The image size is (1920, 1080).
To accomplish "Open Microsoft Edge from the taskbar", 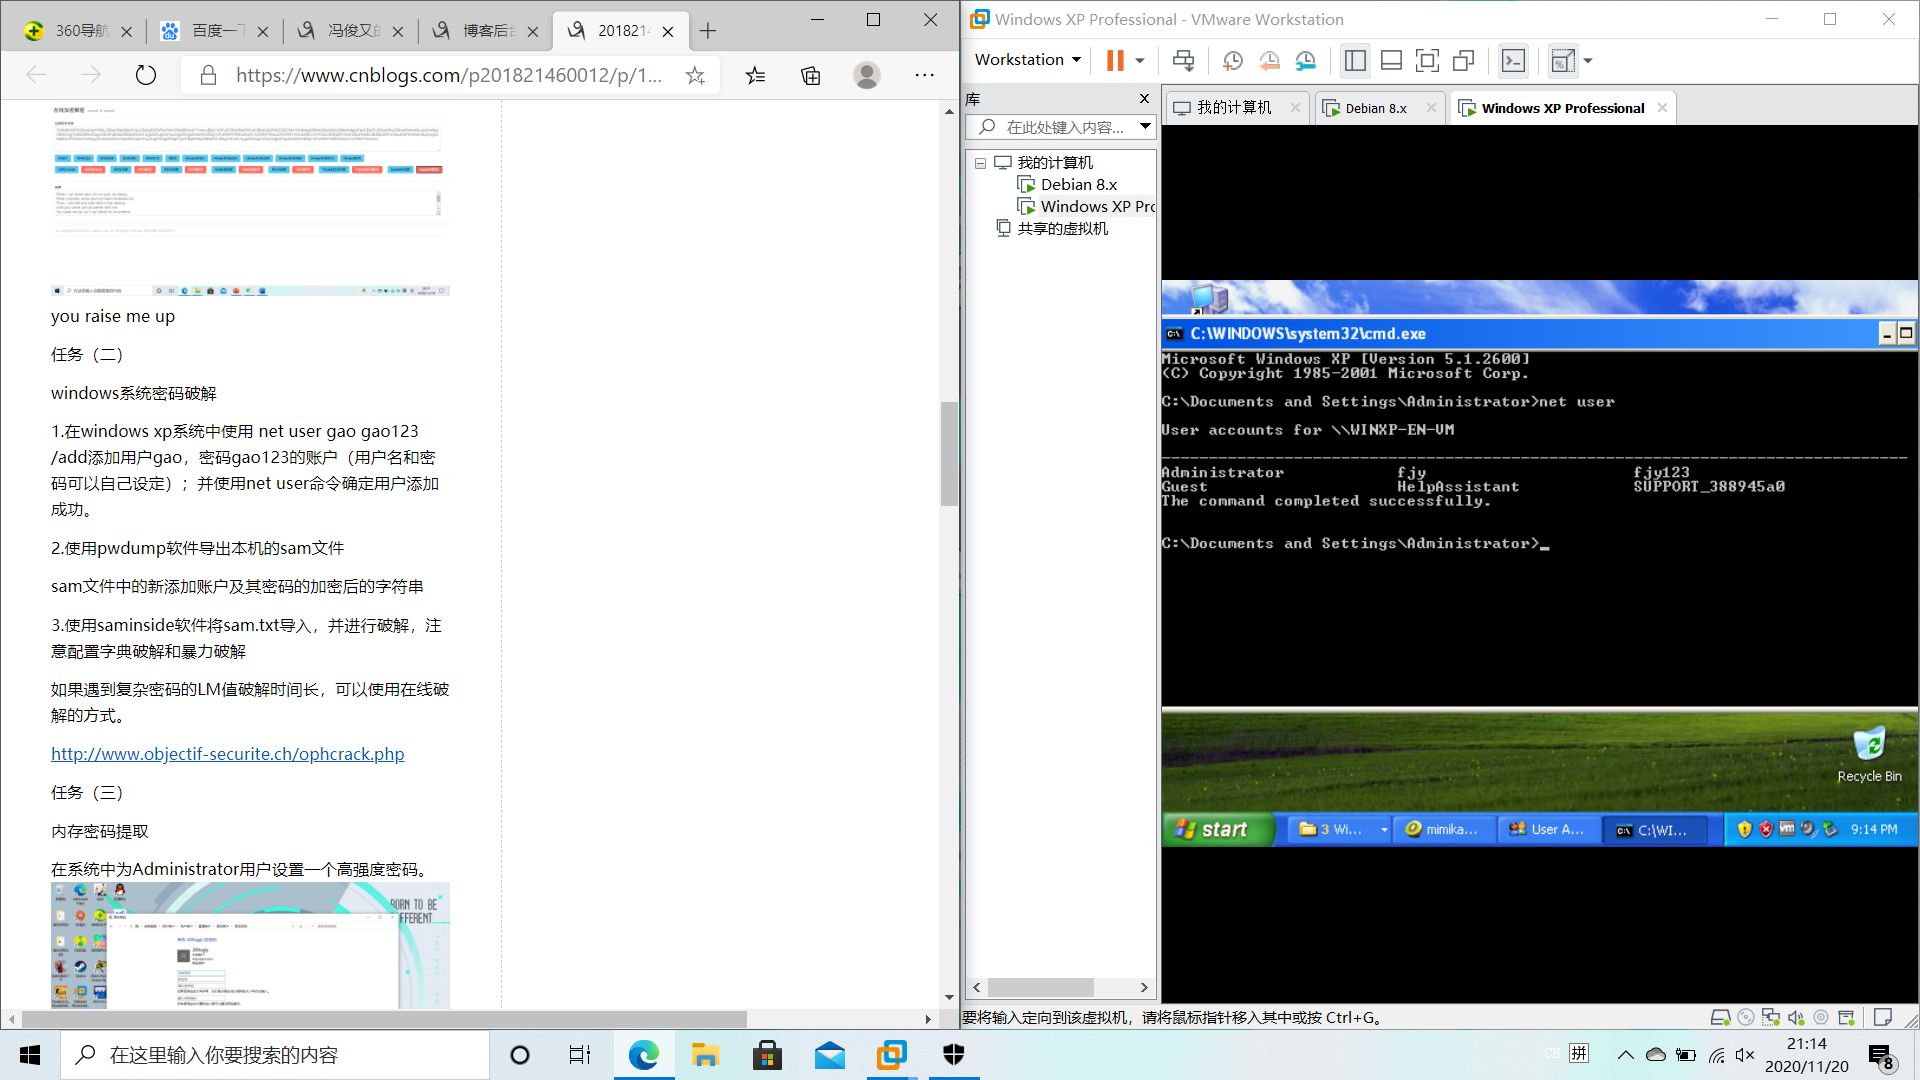I will (643, 1055).
